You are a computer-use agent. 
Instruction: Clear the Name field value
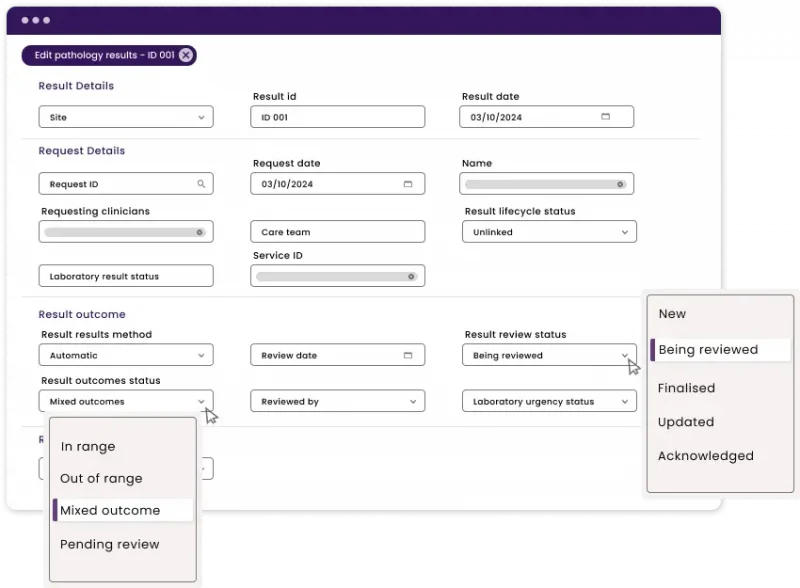point(620,184)
